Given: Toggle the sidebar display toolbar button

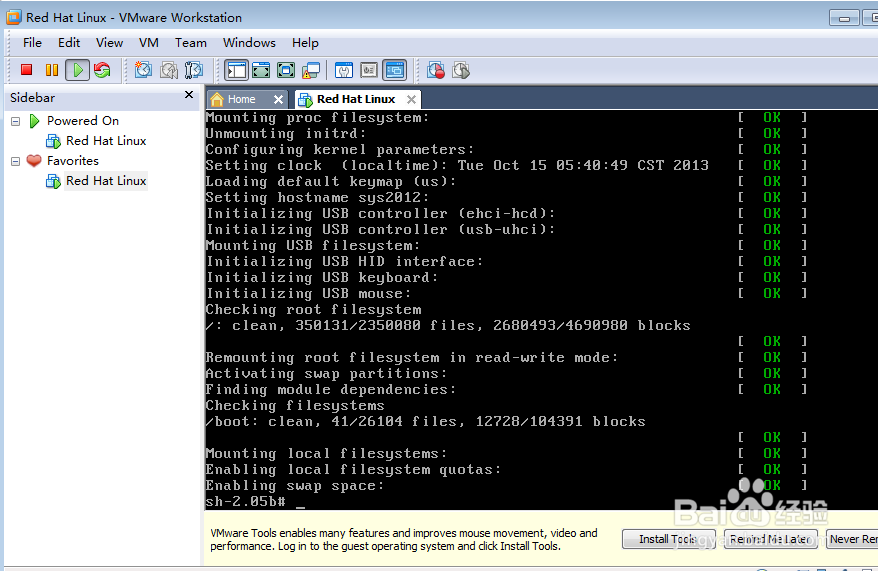Looking at the screenshot, I should tap(236, 70).
